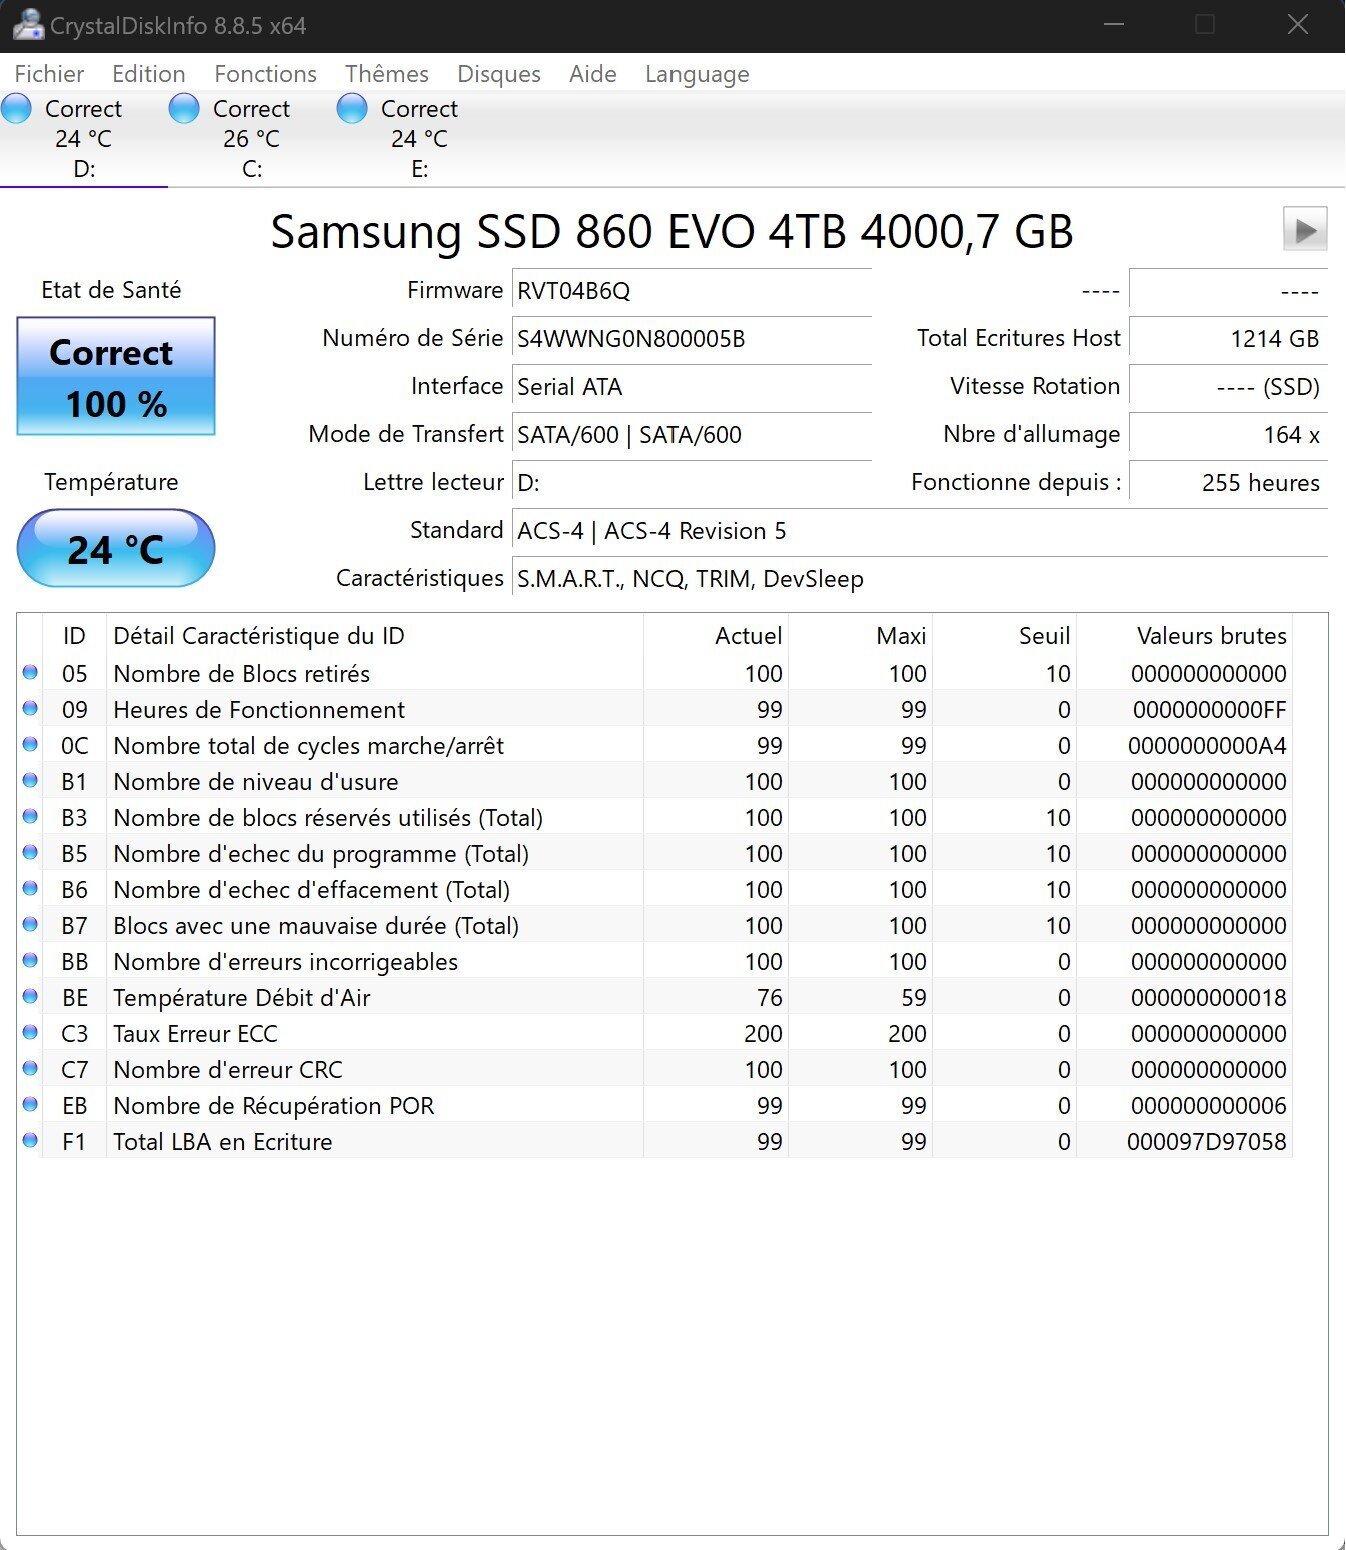Click the Valeurs brutes column header
The image size is (1346, 1550).
(x=1184, y=636)
